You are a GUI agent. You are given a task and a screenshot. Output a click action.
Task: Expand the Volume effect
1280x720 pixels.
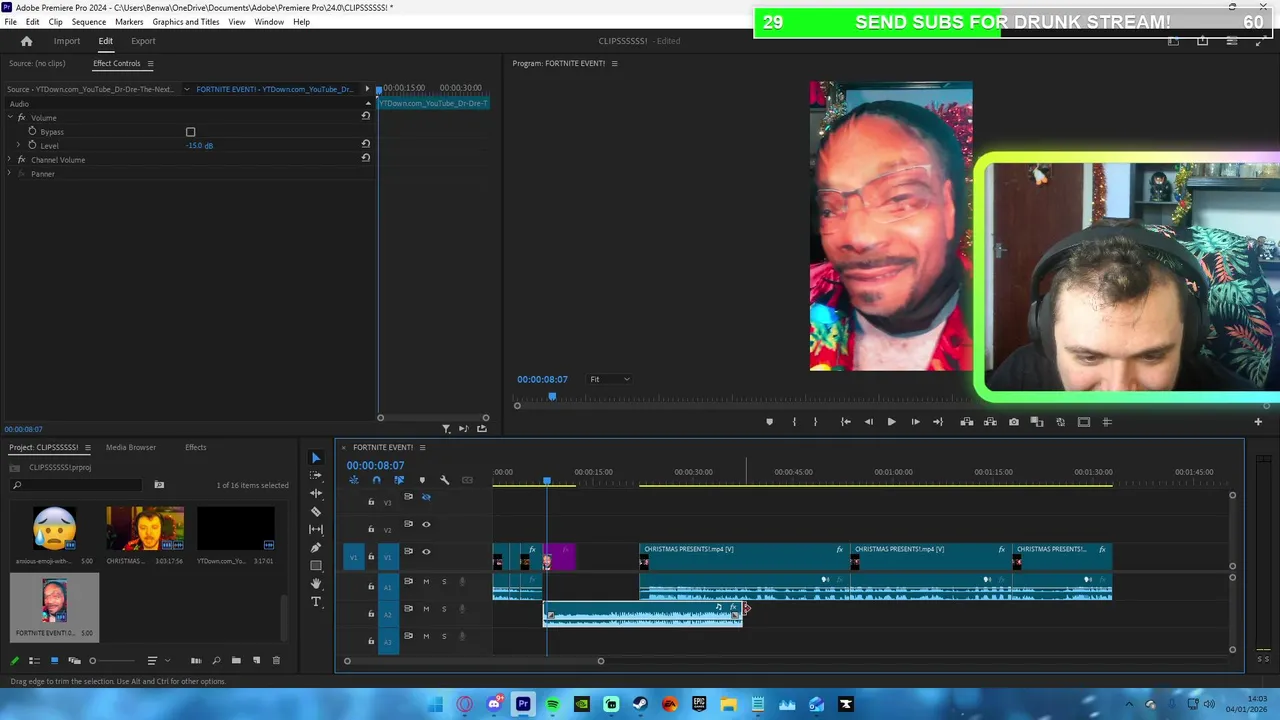point(9,118)
